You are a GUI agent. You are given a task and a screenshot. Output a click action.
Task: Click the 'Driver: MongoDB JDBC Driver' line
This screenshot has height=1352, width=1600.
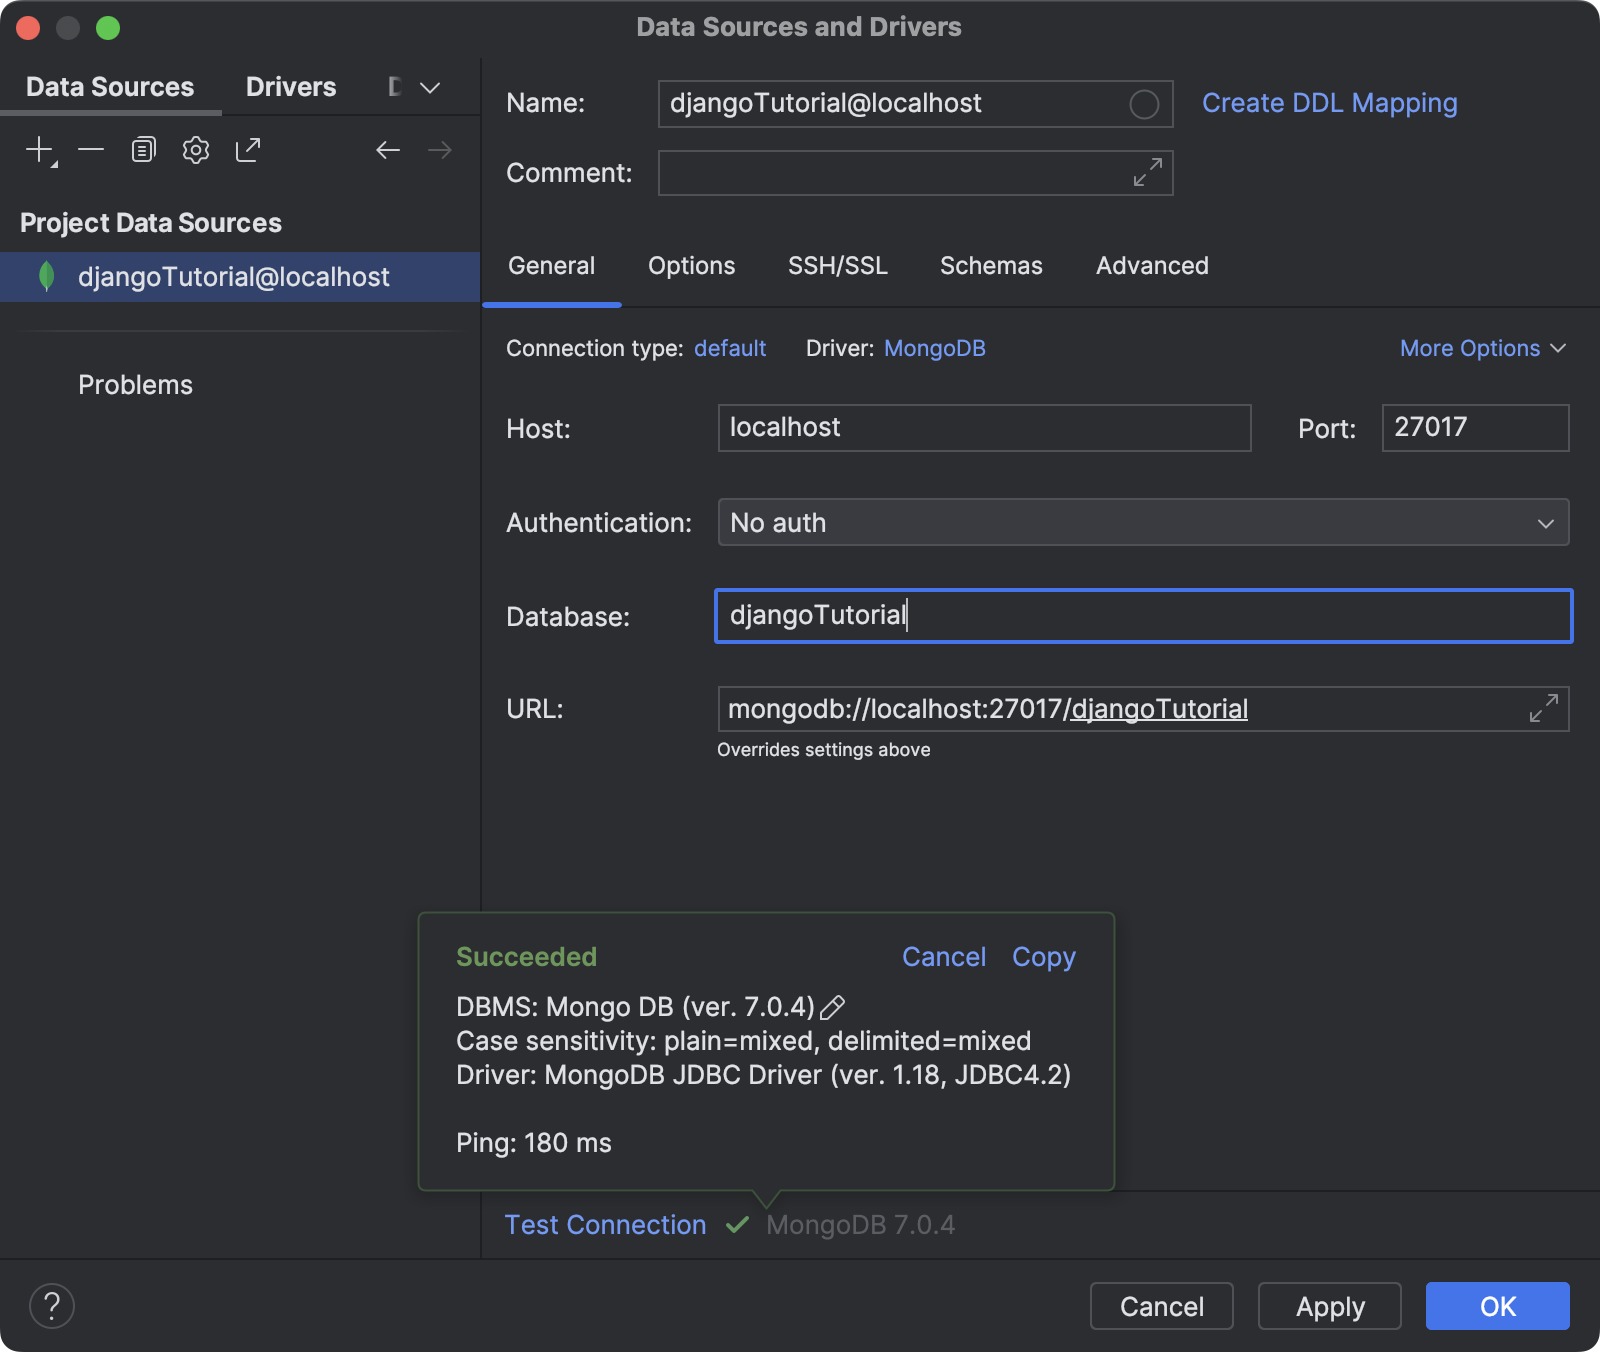[x=763, y=1075]
